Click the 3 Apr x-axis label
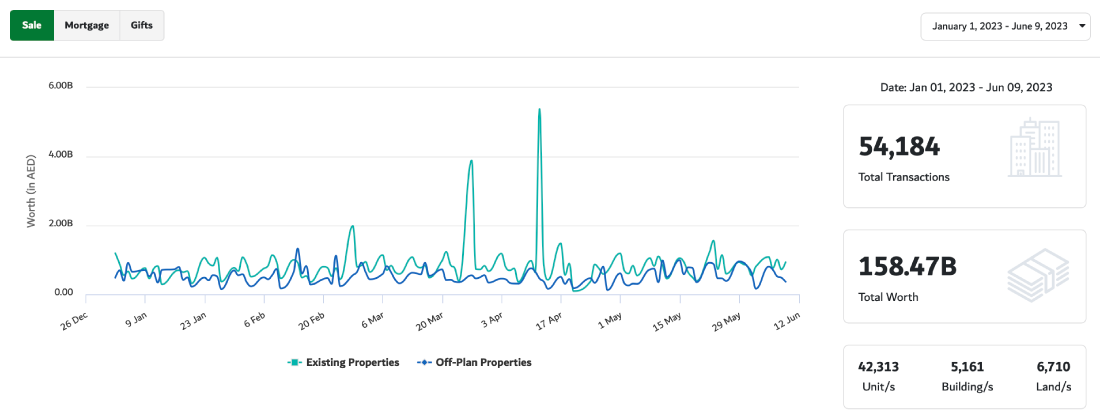 point(490,319)
